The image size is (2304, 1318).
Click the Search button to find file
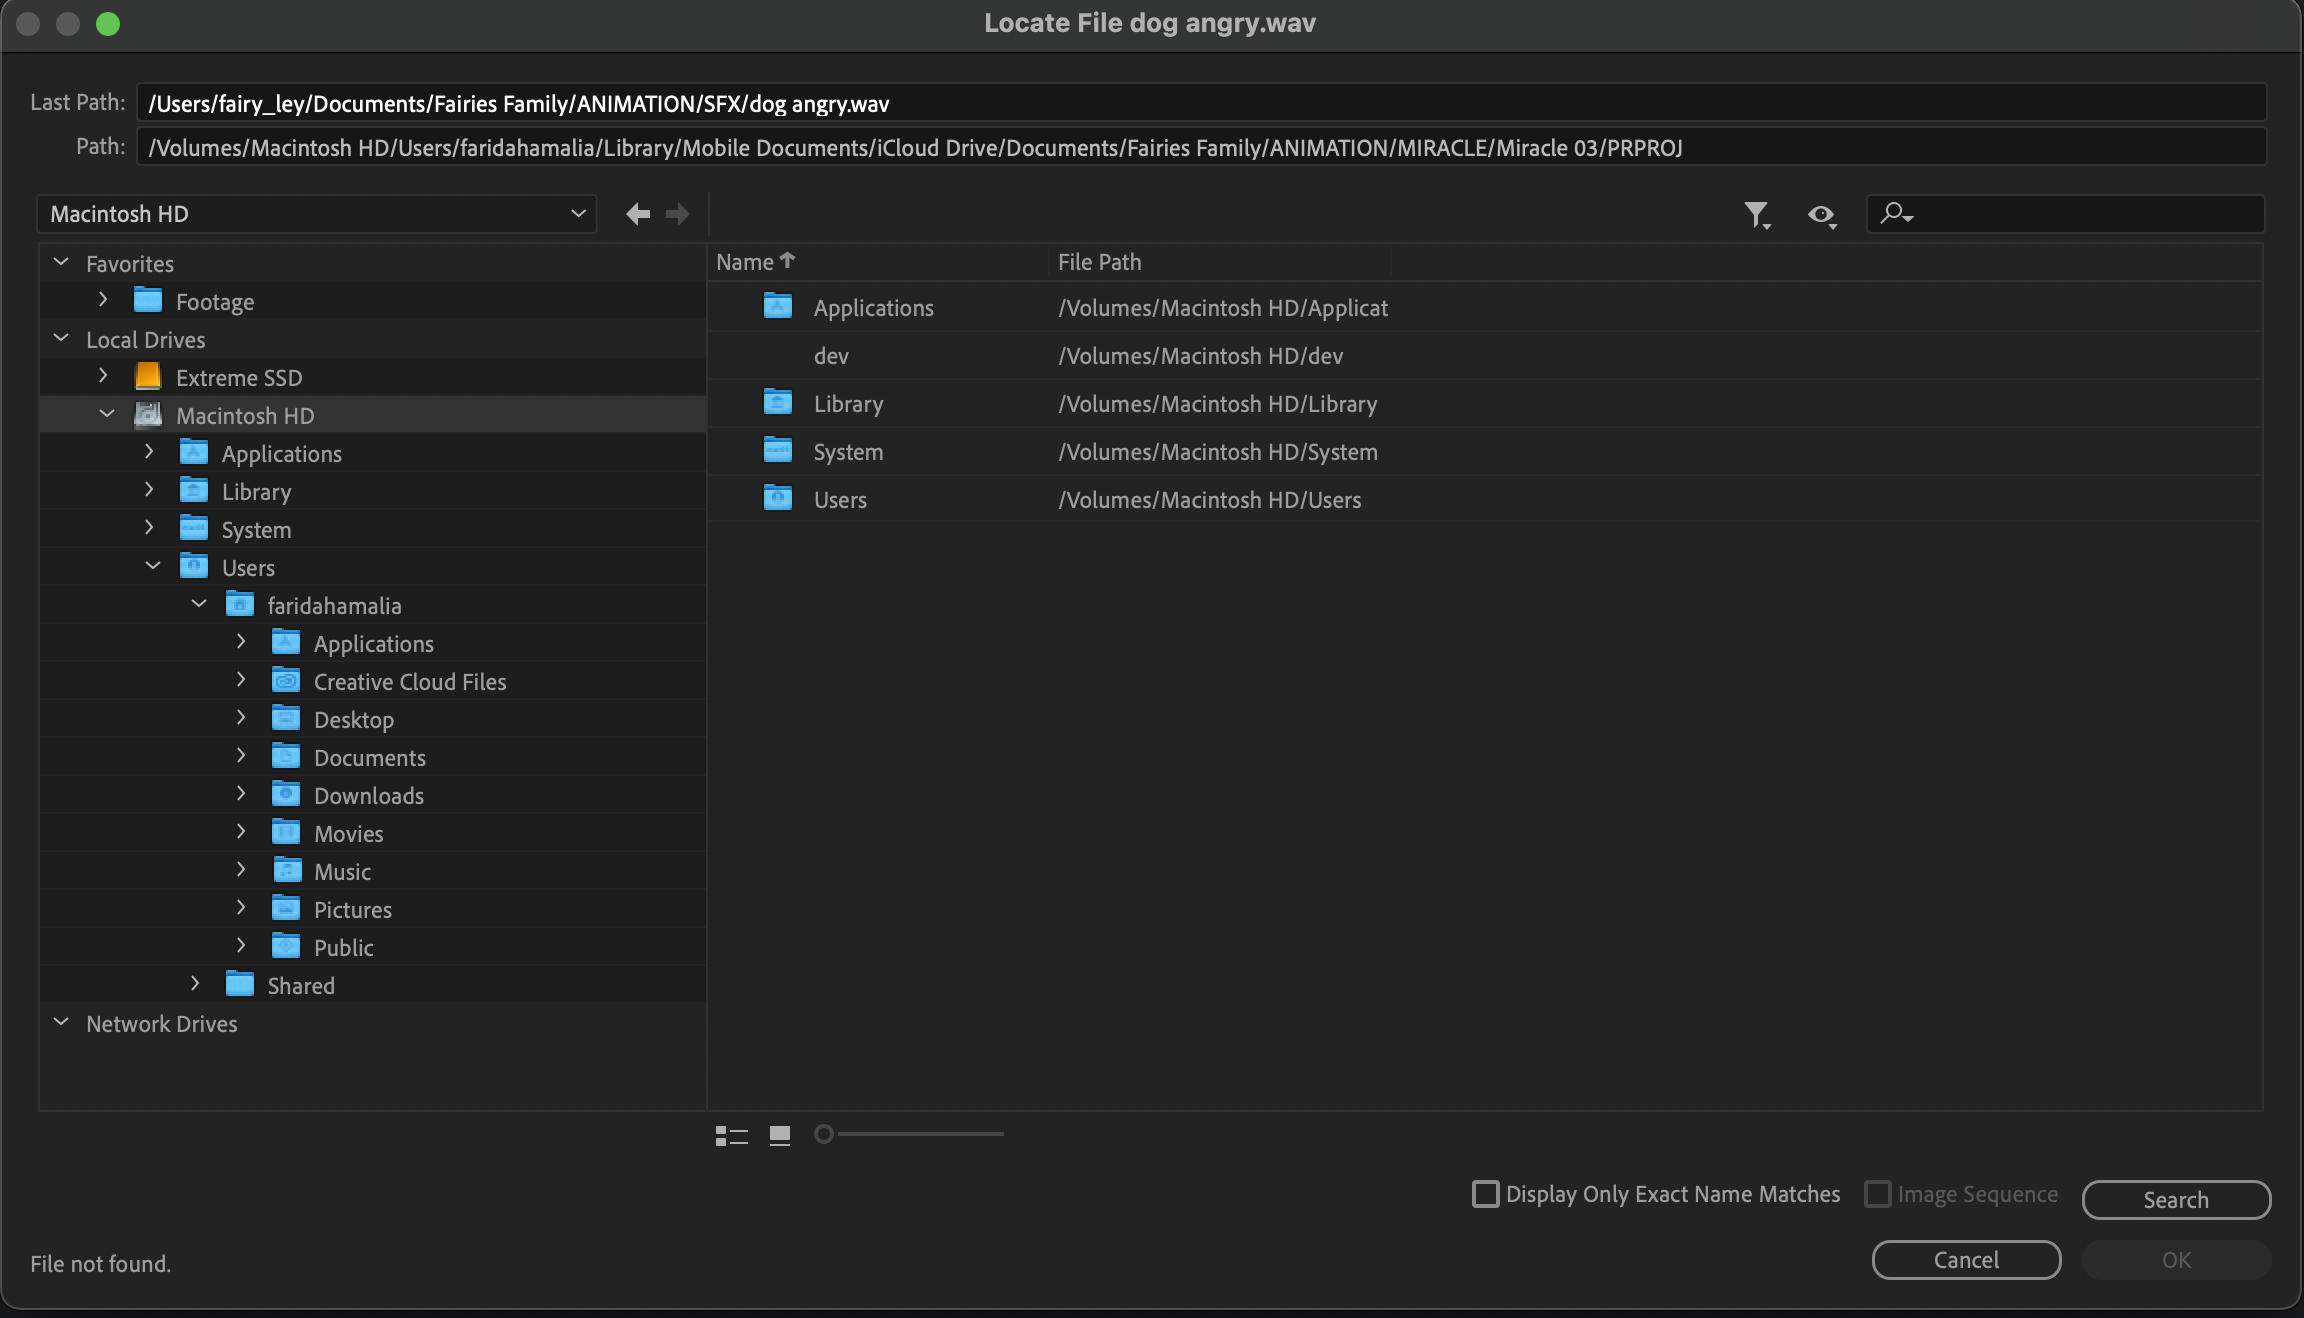[2176, 1199]
